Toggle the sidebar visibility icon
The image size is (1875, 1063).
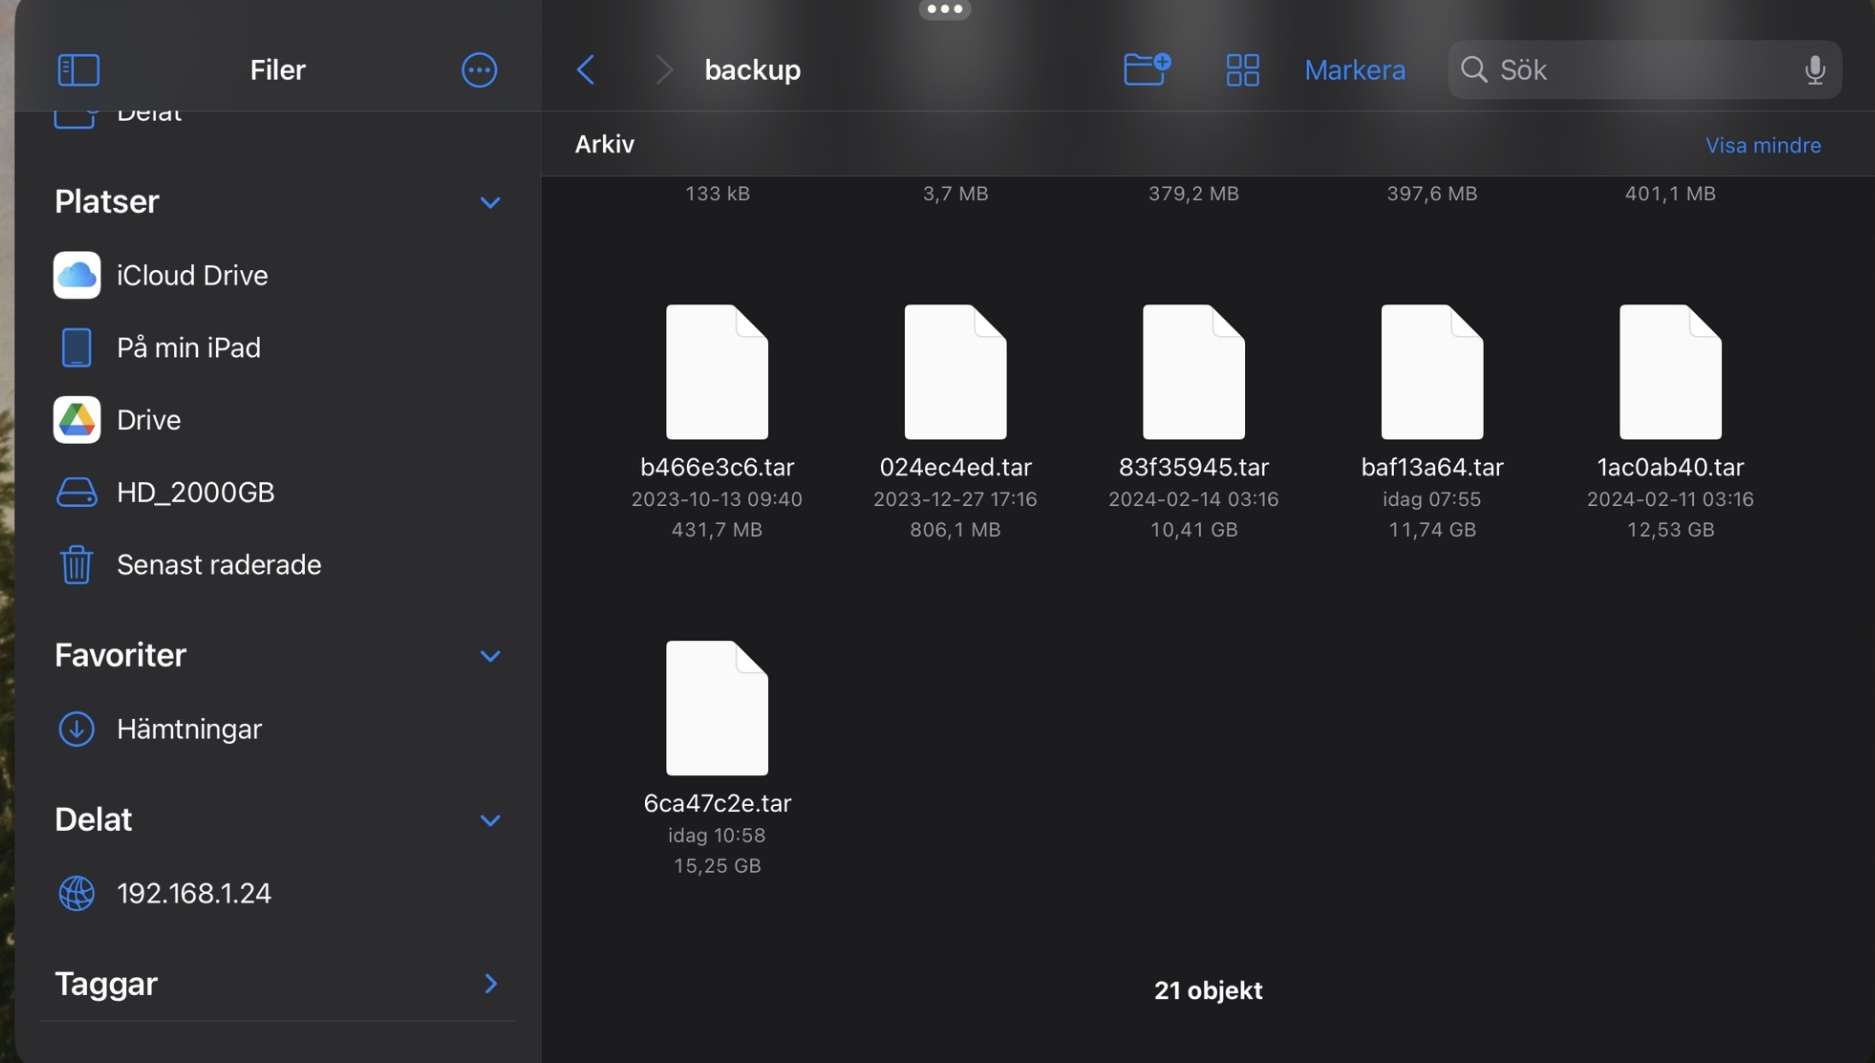coord(78,70)
